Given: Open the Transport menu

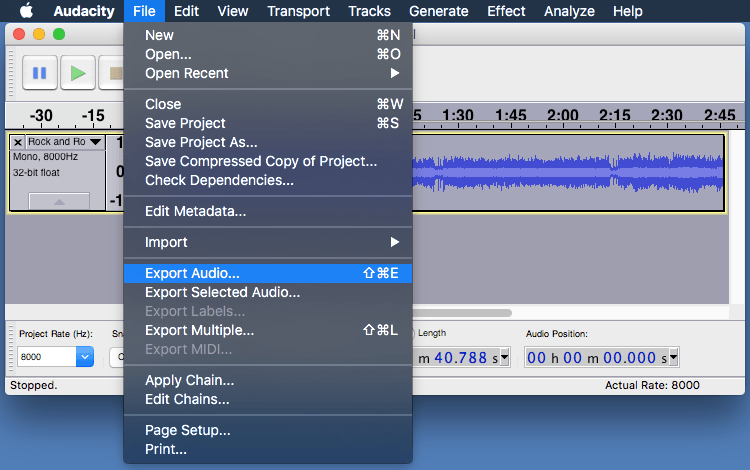Looking at the screenshot, I should tap(298, 11).
